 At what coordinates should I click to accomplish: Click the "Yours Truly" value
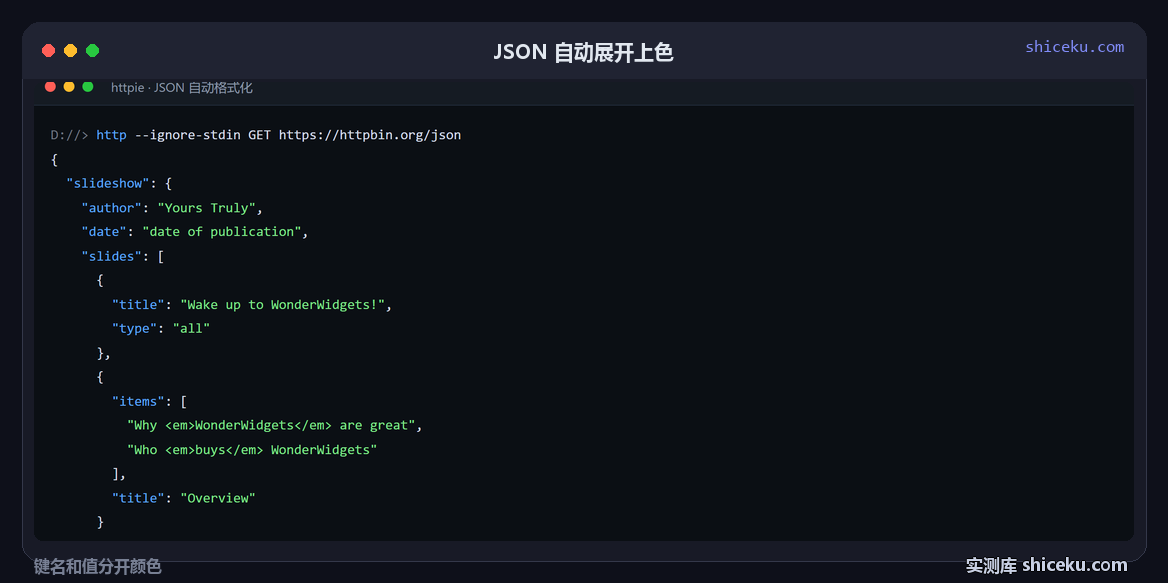tap(206, 208)
